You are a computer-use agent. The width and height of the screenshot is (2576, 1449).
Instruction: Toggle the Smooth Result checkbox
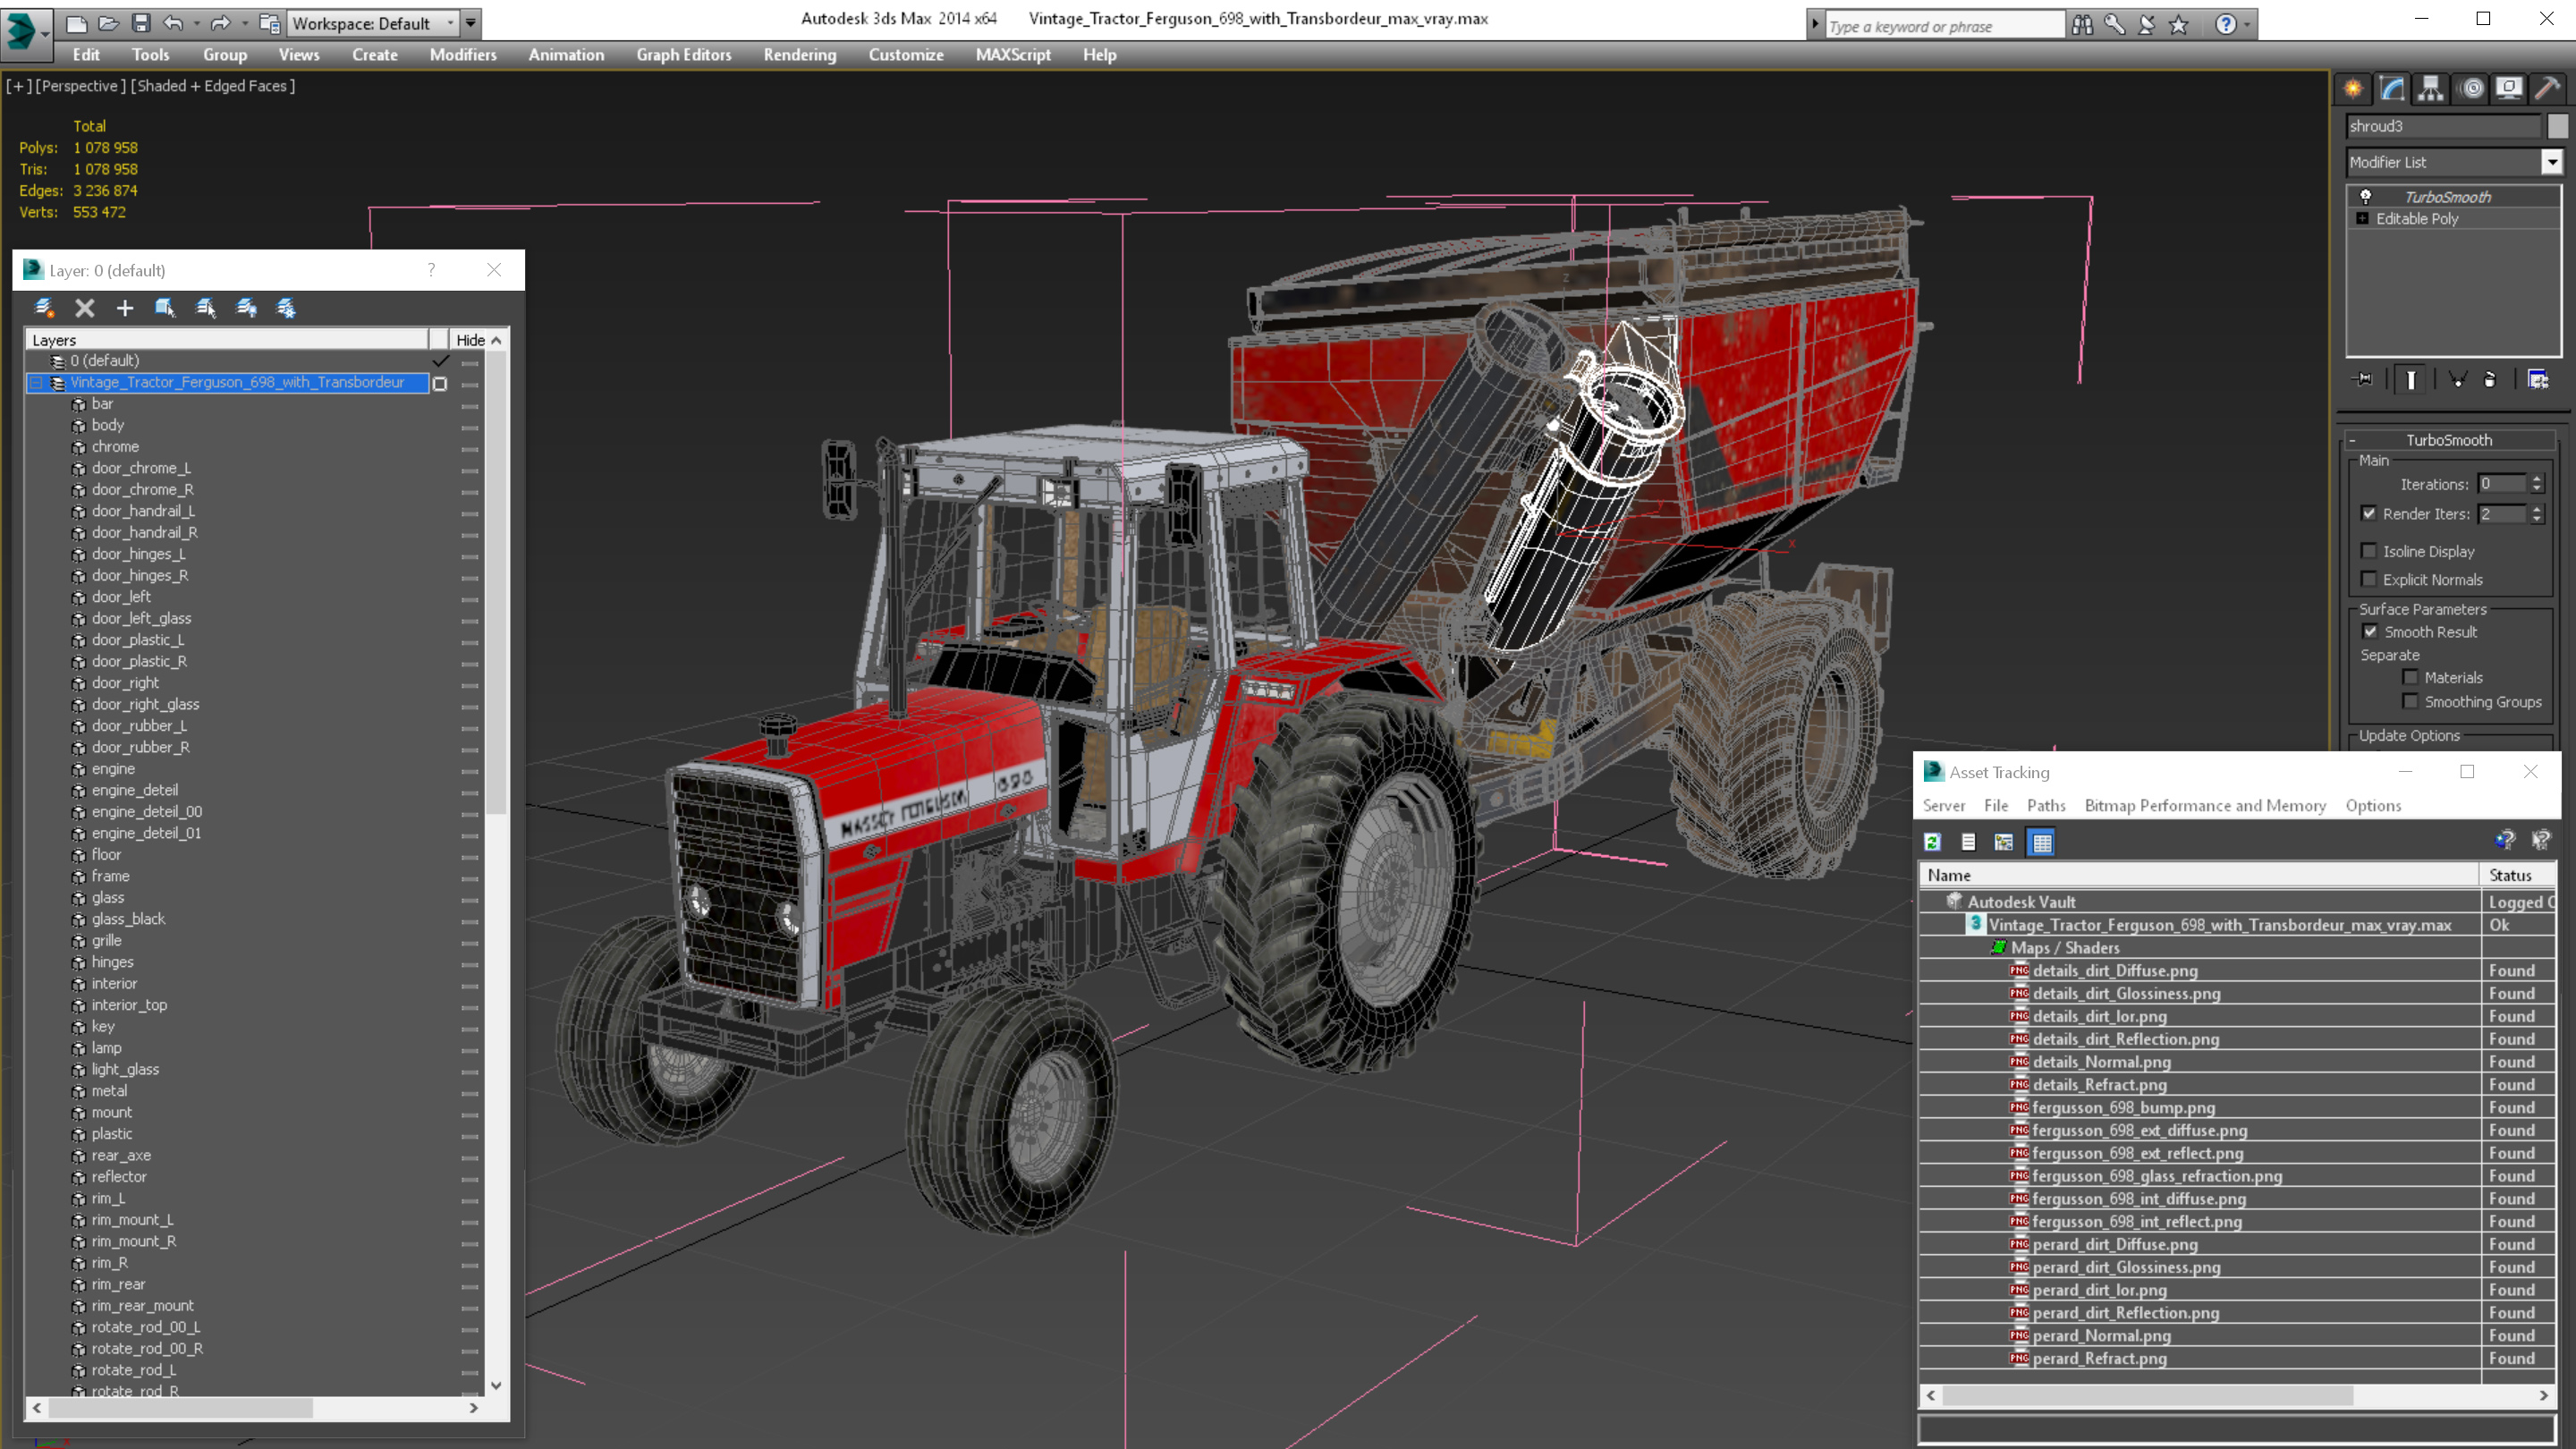[x=2370, y=631]
